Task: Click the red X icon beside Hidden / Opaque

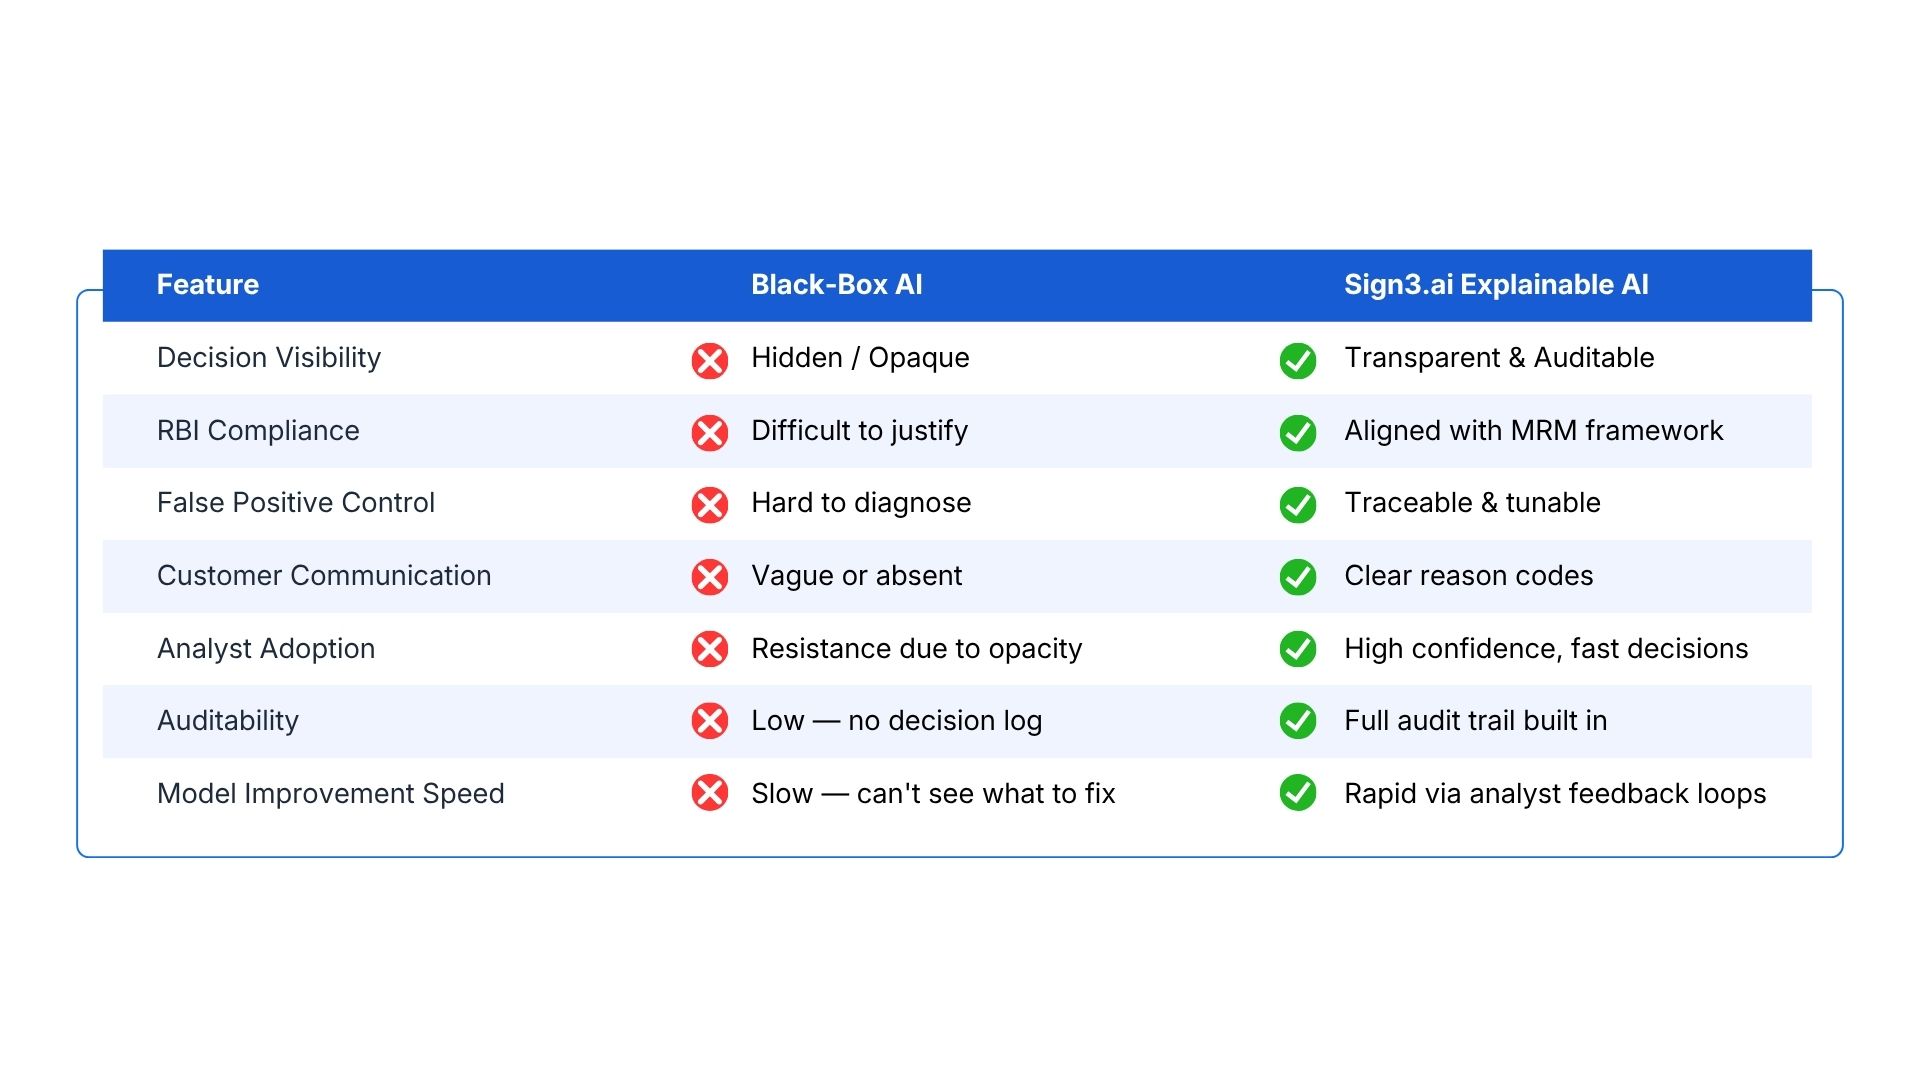Action: [x=710, y=360]
